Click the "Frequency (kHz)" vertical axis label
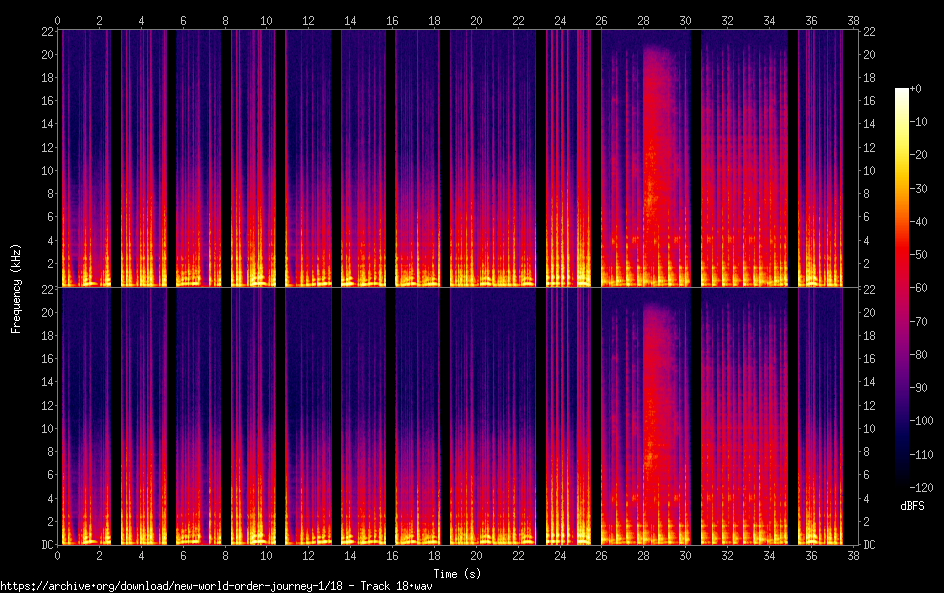The height and width of the screenshot is (593, 944). coord(16,288)
